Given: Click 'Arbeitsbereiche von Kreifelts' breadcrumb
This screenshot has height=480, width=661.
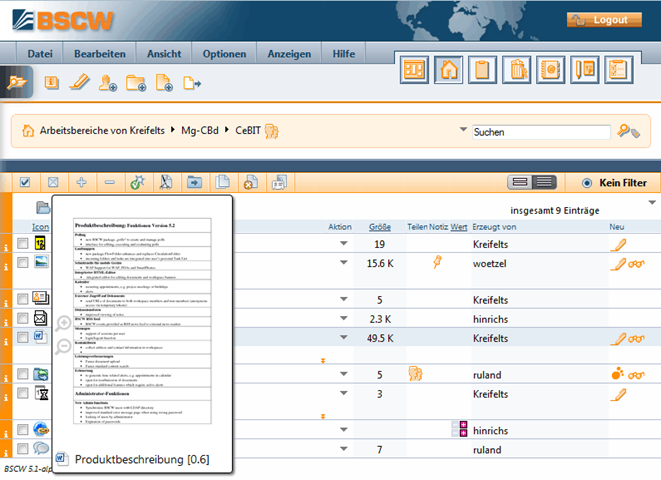Looking at the screenshot, I should [102, 131].
